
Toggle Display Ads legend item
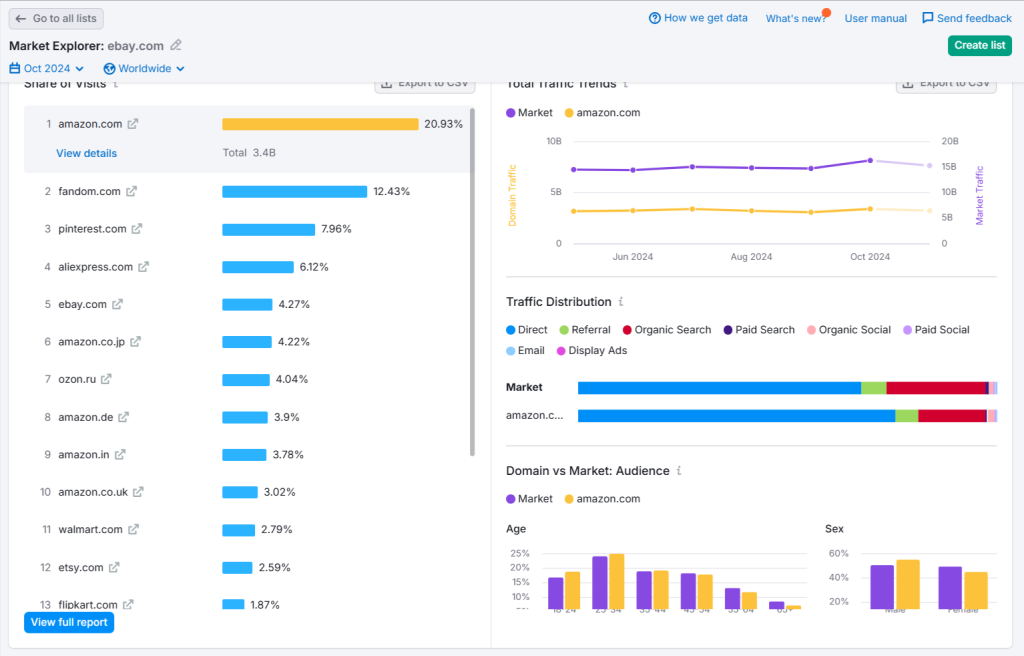point(592,350)
